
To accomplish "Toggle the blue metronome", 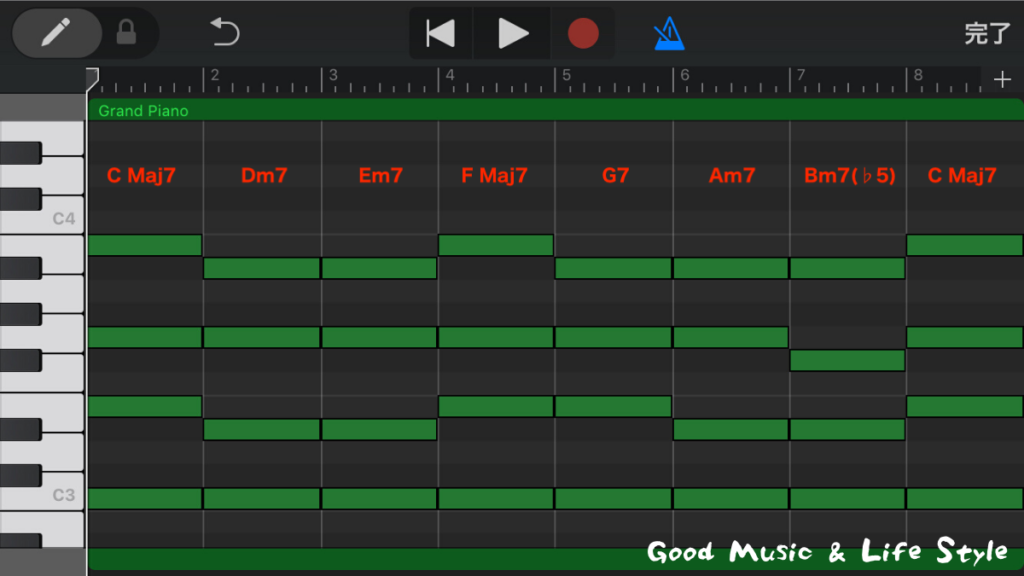I will tap(669, 33).
